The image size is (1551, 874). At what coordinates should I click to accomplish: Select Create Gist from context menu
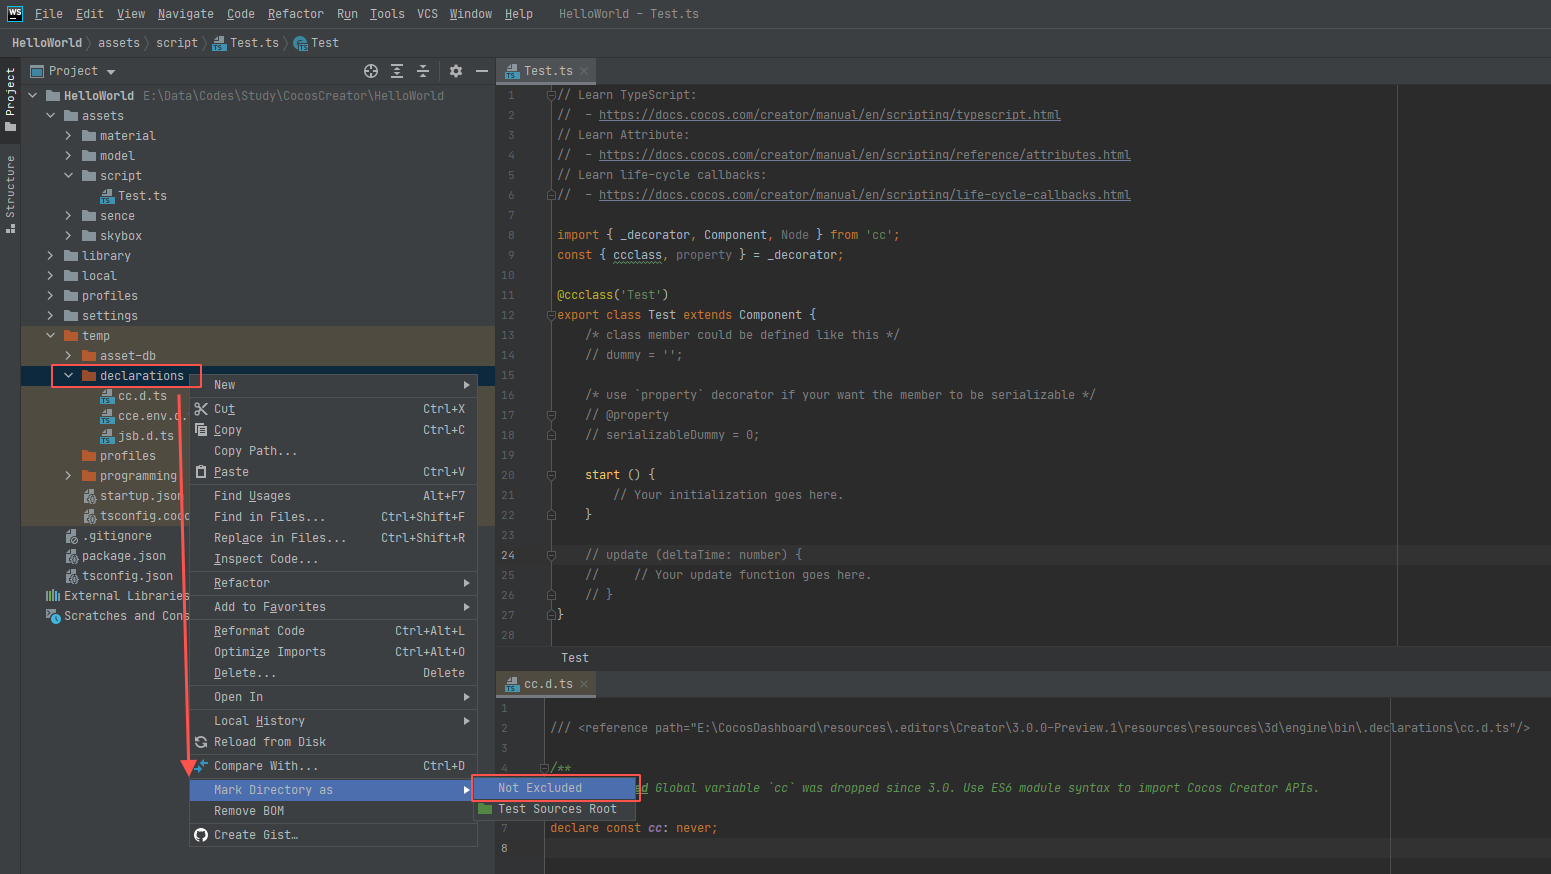pyautogui.click(x=255, y=835)
